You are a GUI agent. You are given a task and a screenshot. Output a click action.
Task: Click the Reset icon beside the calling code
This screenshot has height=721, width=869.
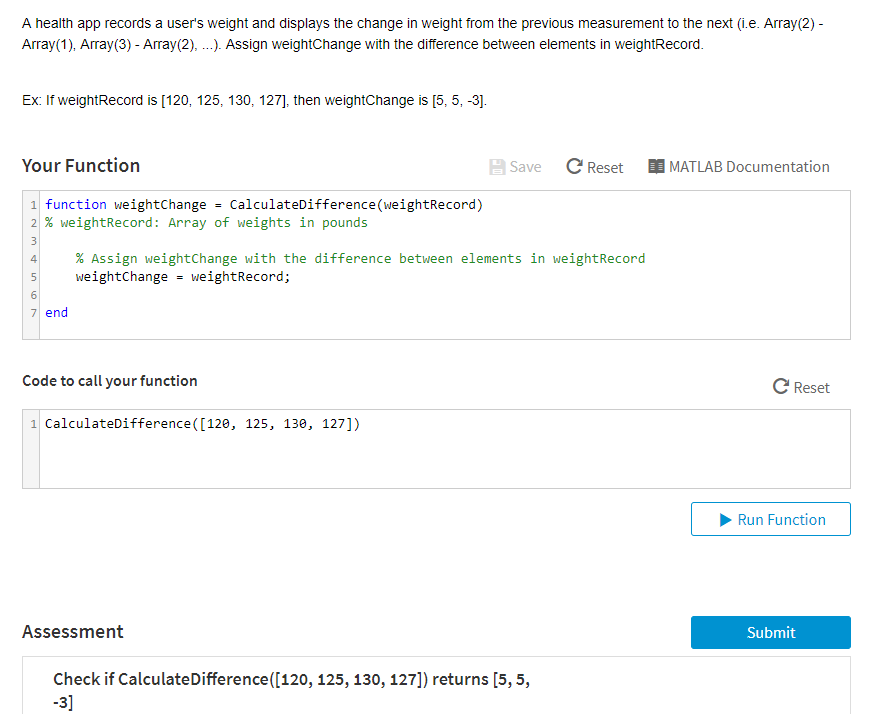(779, 387)
